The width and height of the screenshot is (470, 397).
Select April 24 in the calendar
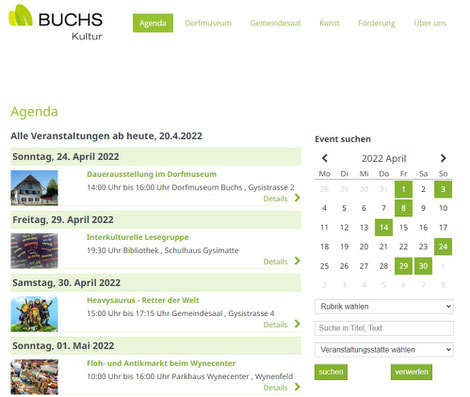pyautogui.click(x=443, y=247)
